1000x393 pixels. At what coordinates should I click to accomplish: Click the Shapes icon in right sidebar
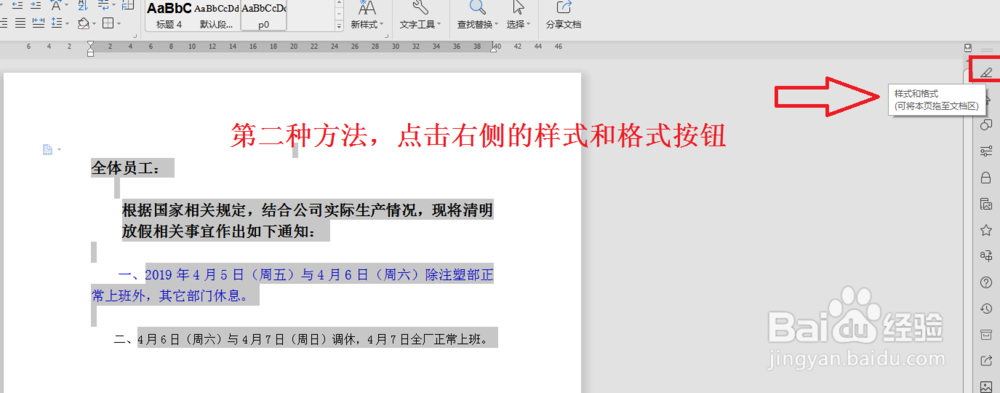click(986, 124)
